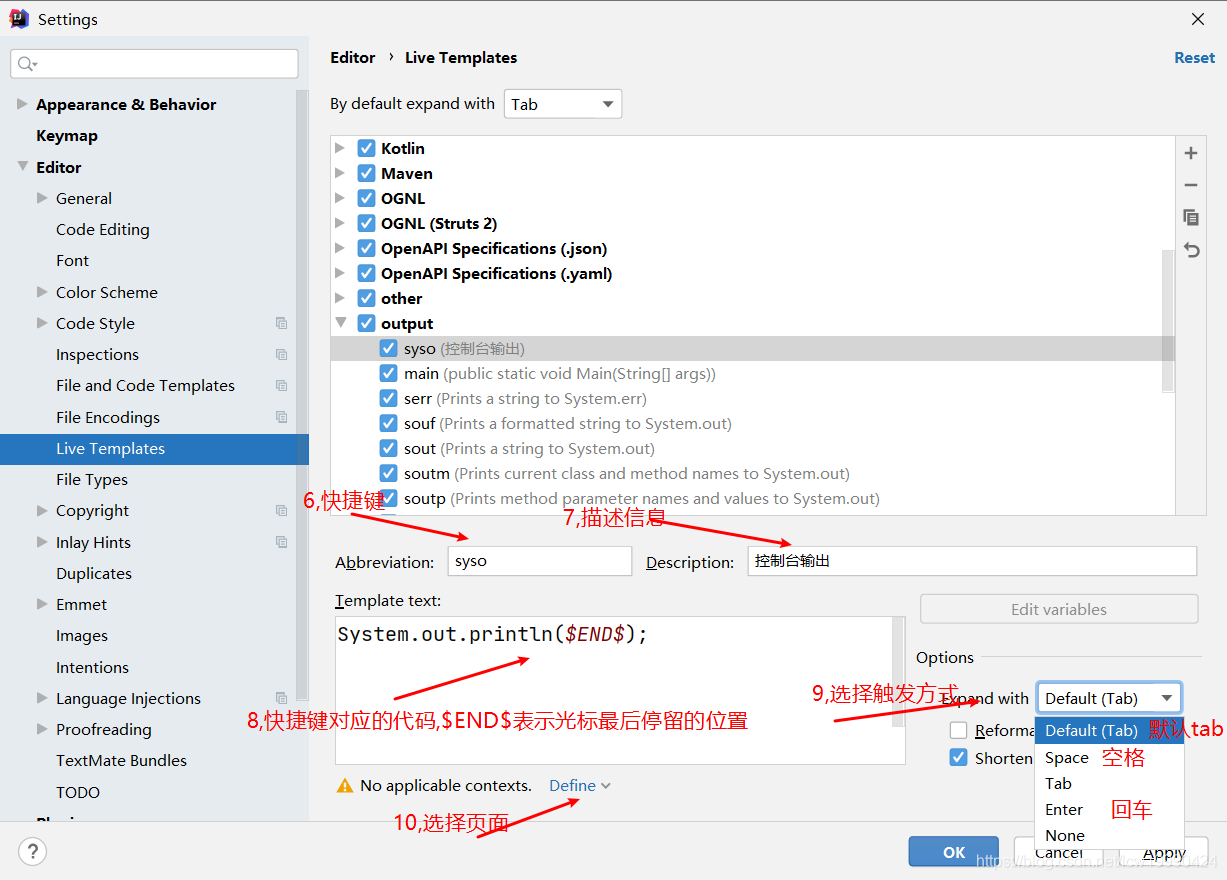This screenshot has width=1227, height=880.
Task: Click the warning icon beside No applicable contexts
Action: [345, 786]
